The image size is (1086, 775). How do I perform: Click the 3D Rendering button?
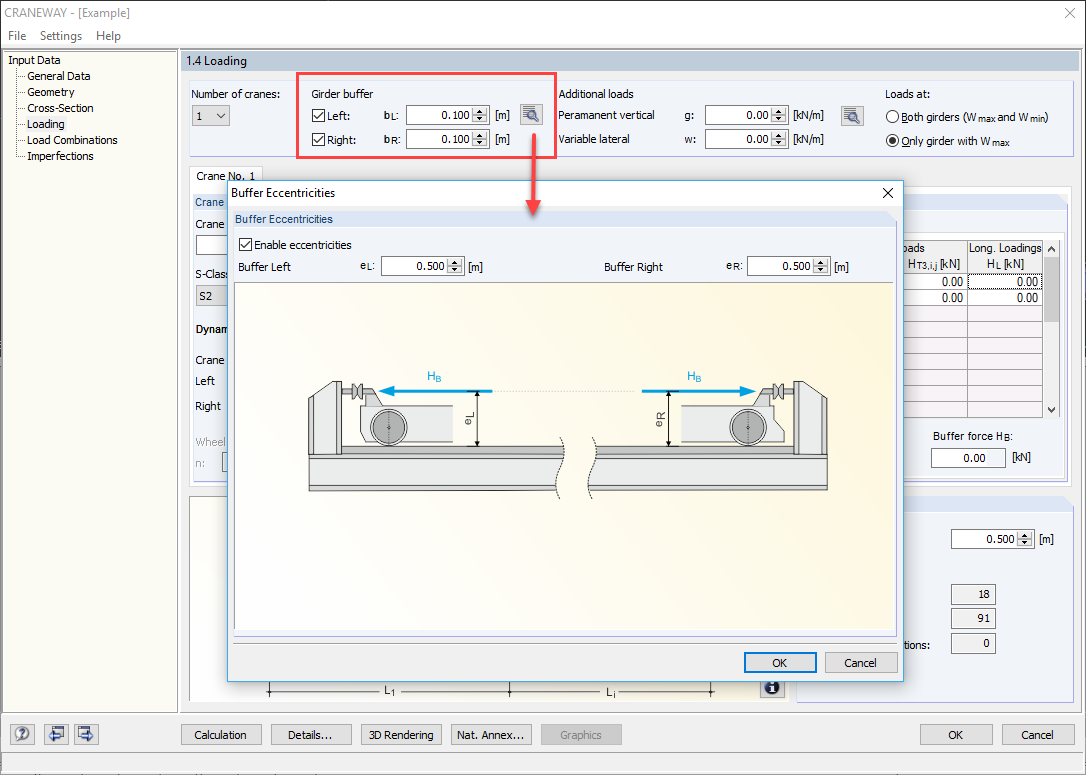tap(401, 735)
